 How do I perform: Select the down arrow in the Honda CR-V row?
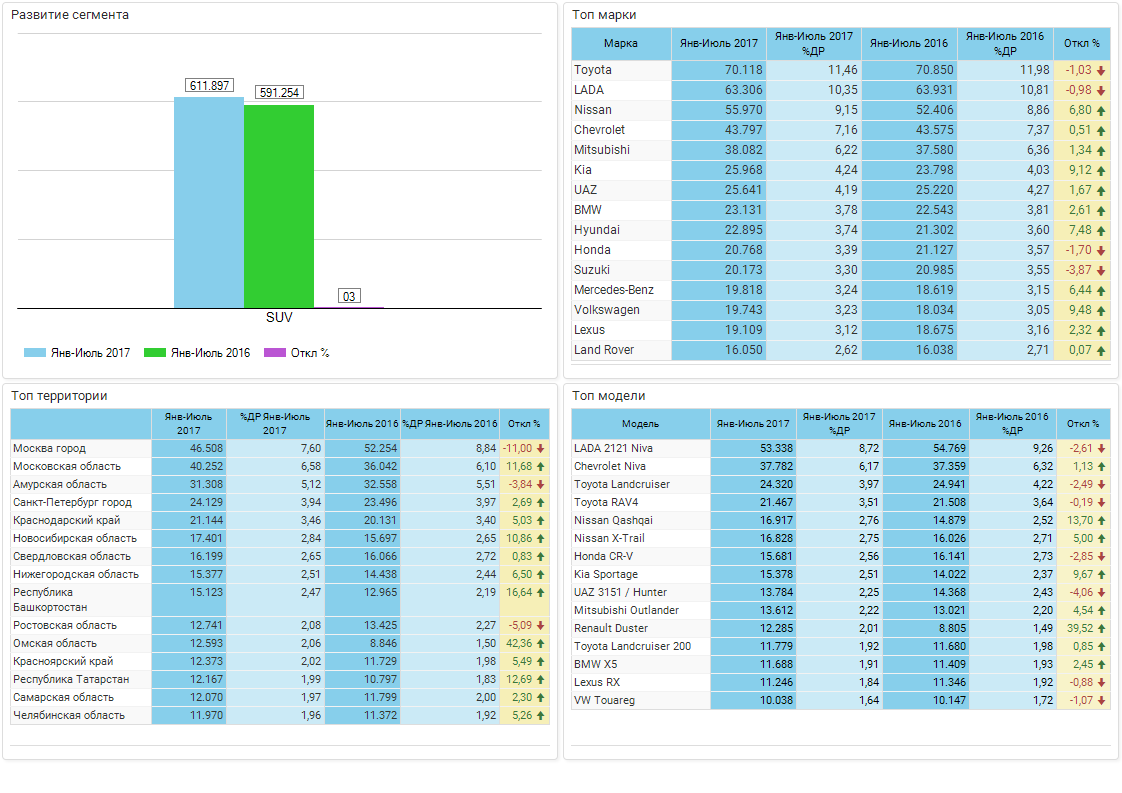(1101, 556)
